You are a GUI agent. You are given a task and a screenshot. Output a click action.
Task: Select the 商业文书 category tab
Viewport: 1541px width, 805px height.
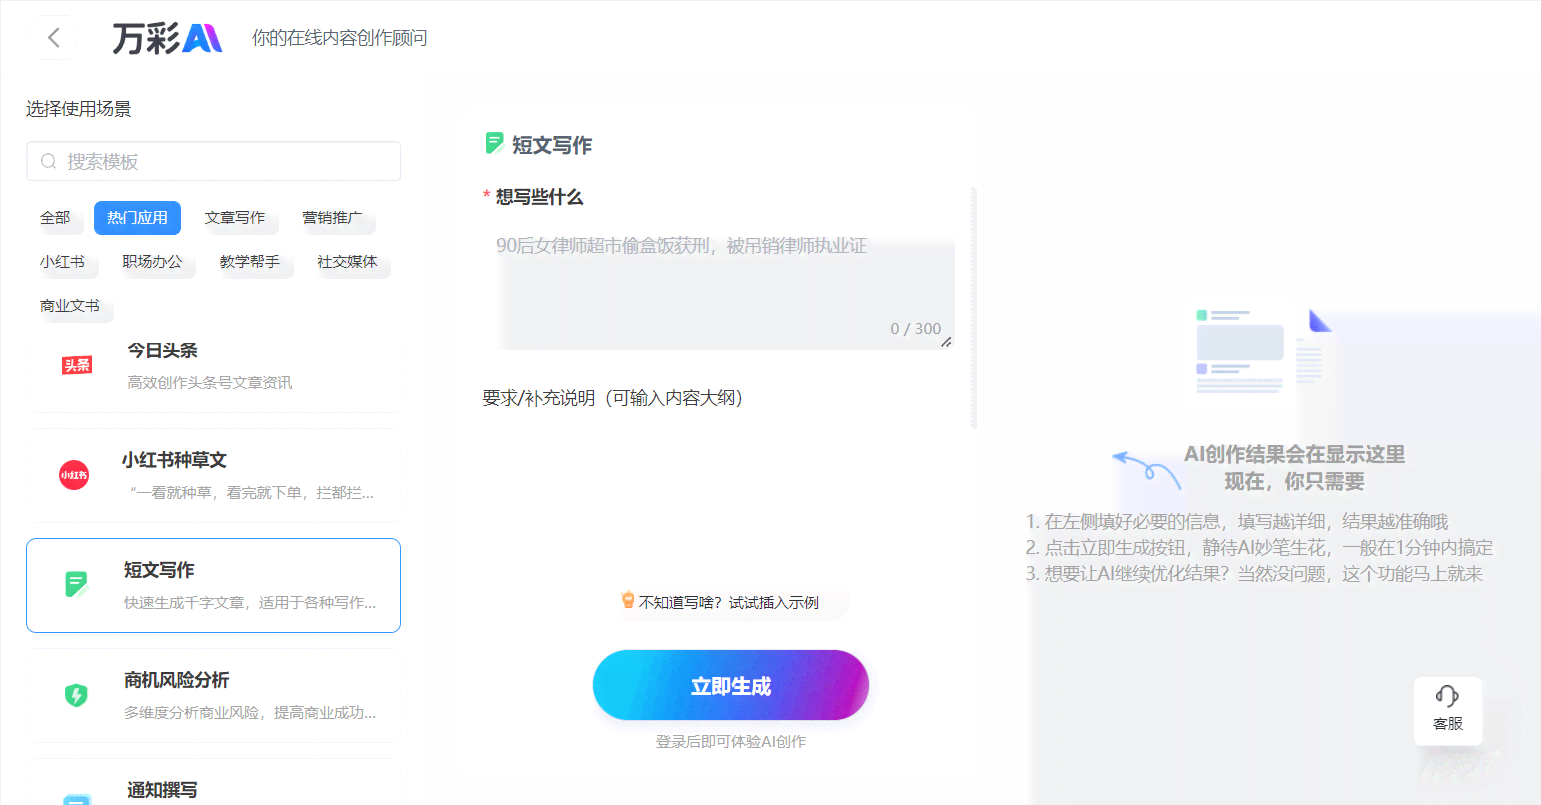click(70, 305)
